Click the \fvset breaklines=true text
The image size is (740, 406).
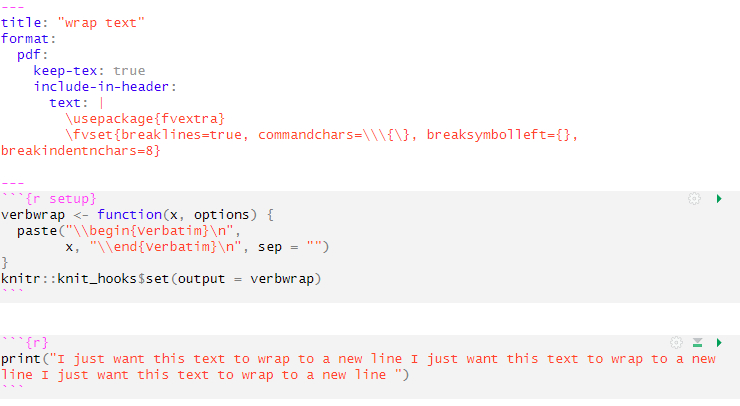(x=158, y=134)
